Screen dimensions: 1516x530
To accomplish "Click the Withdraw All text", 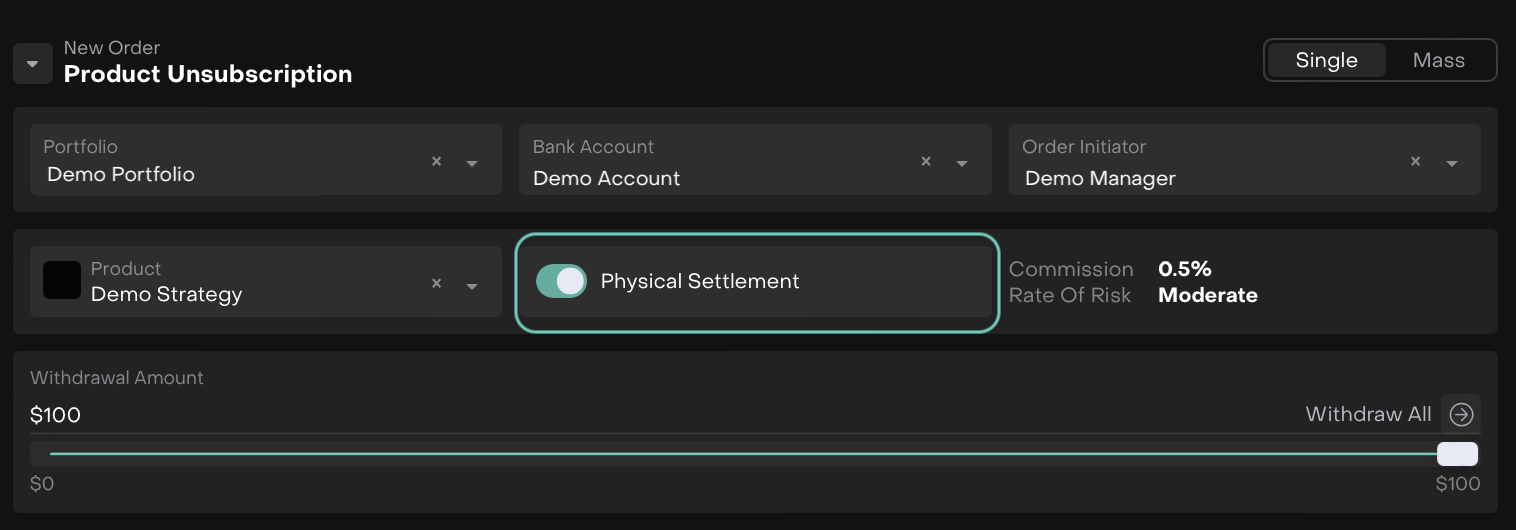I will pos(1368,414).
